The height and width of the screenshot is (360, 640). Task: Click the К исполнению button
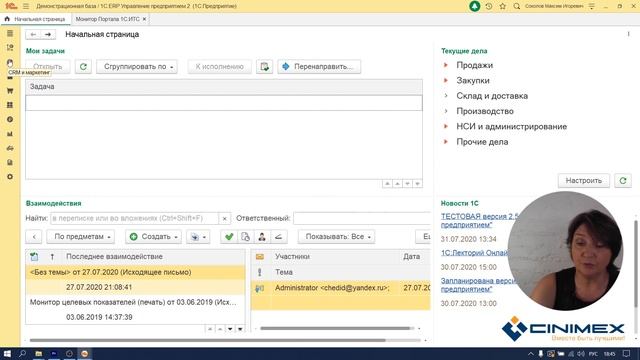[219, 67]
